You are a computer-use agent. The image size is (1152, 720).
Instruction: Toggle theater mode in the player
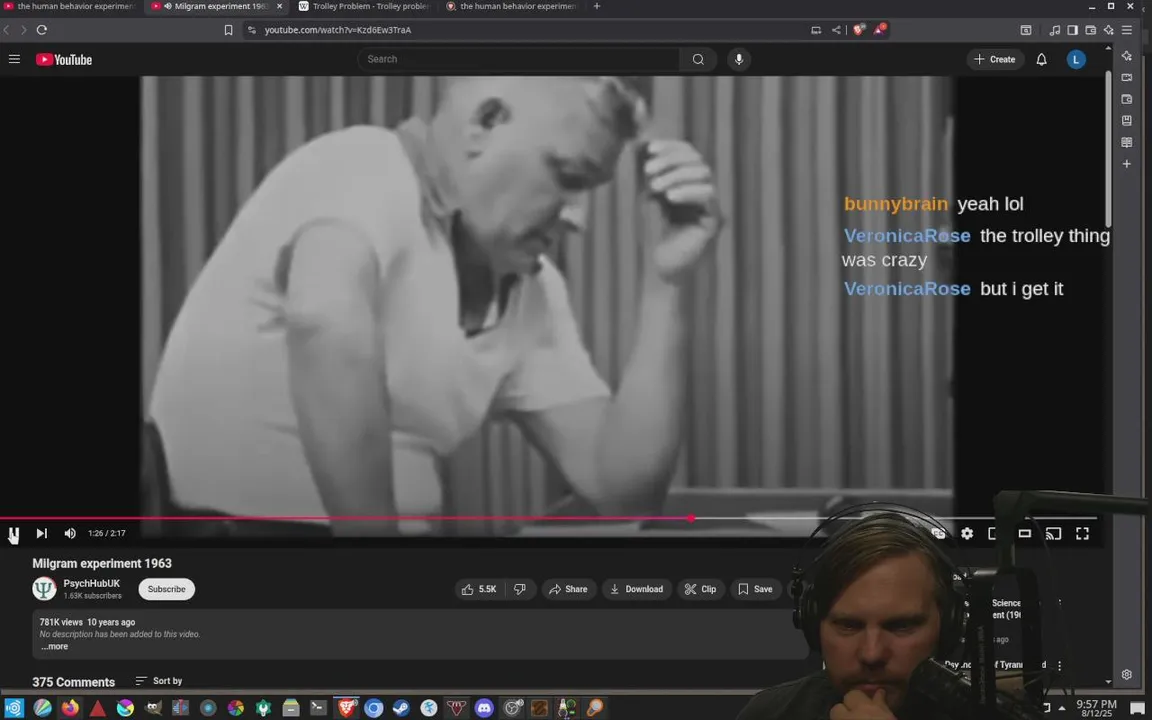click(x=1024, y=533)
